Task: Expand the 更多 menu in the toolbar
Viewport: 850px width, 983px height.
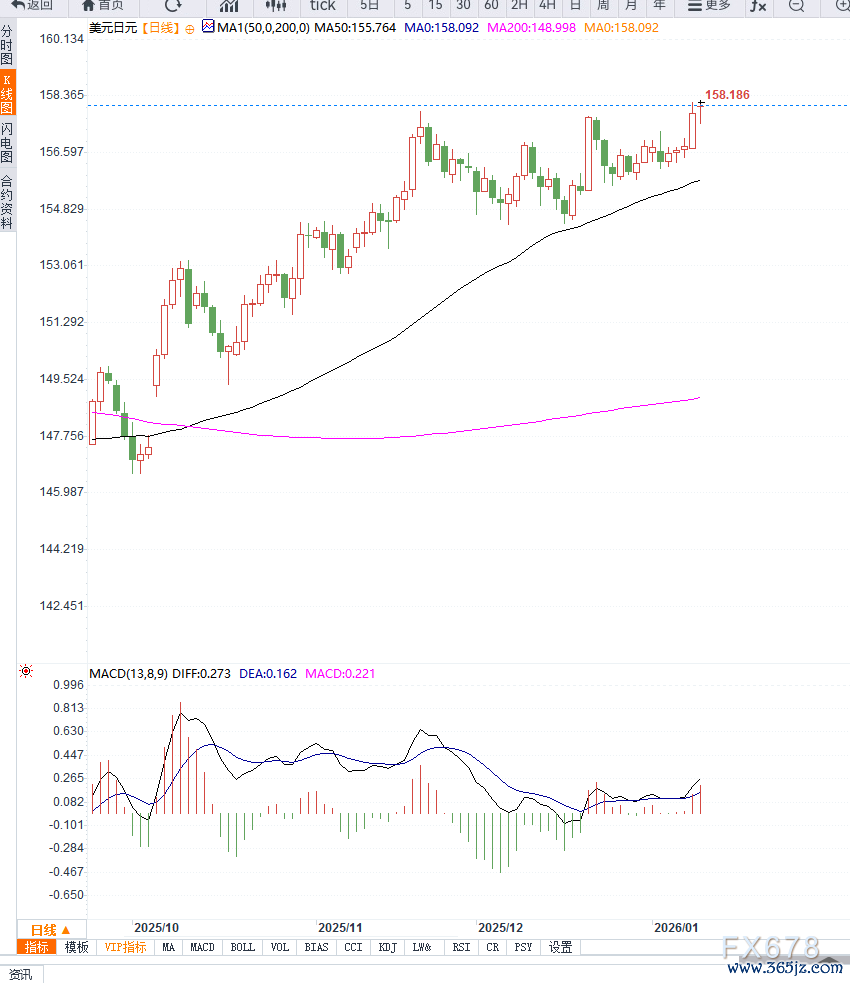Action: [708, 6]
